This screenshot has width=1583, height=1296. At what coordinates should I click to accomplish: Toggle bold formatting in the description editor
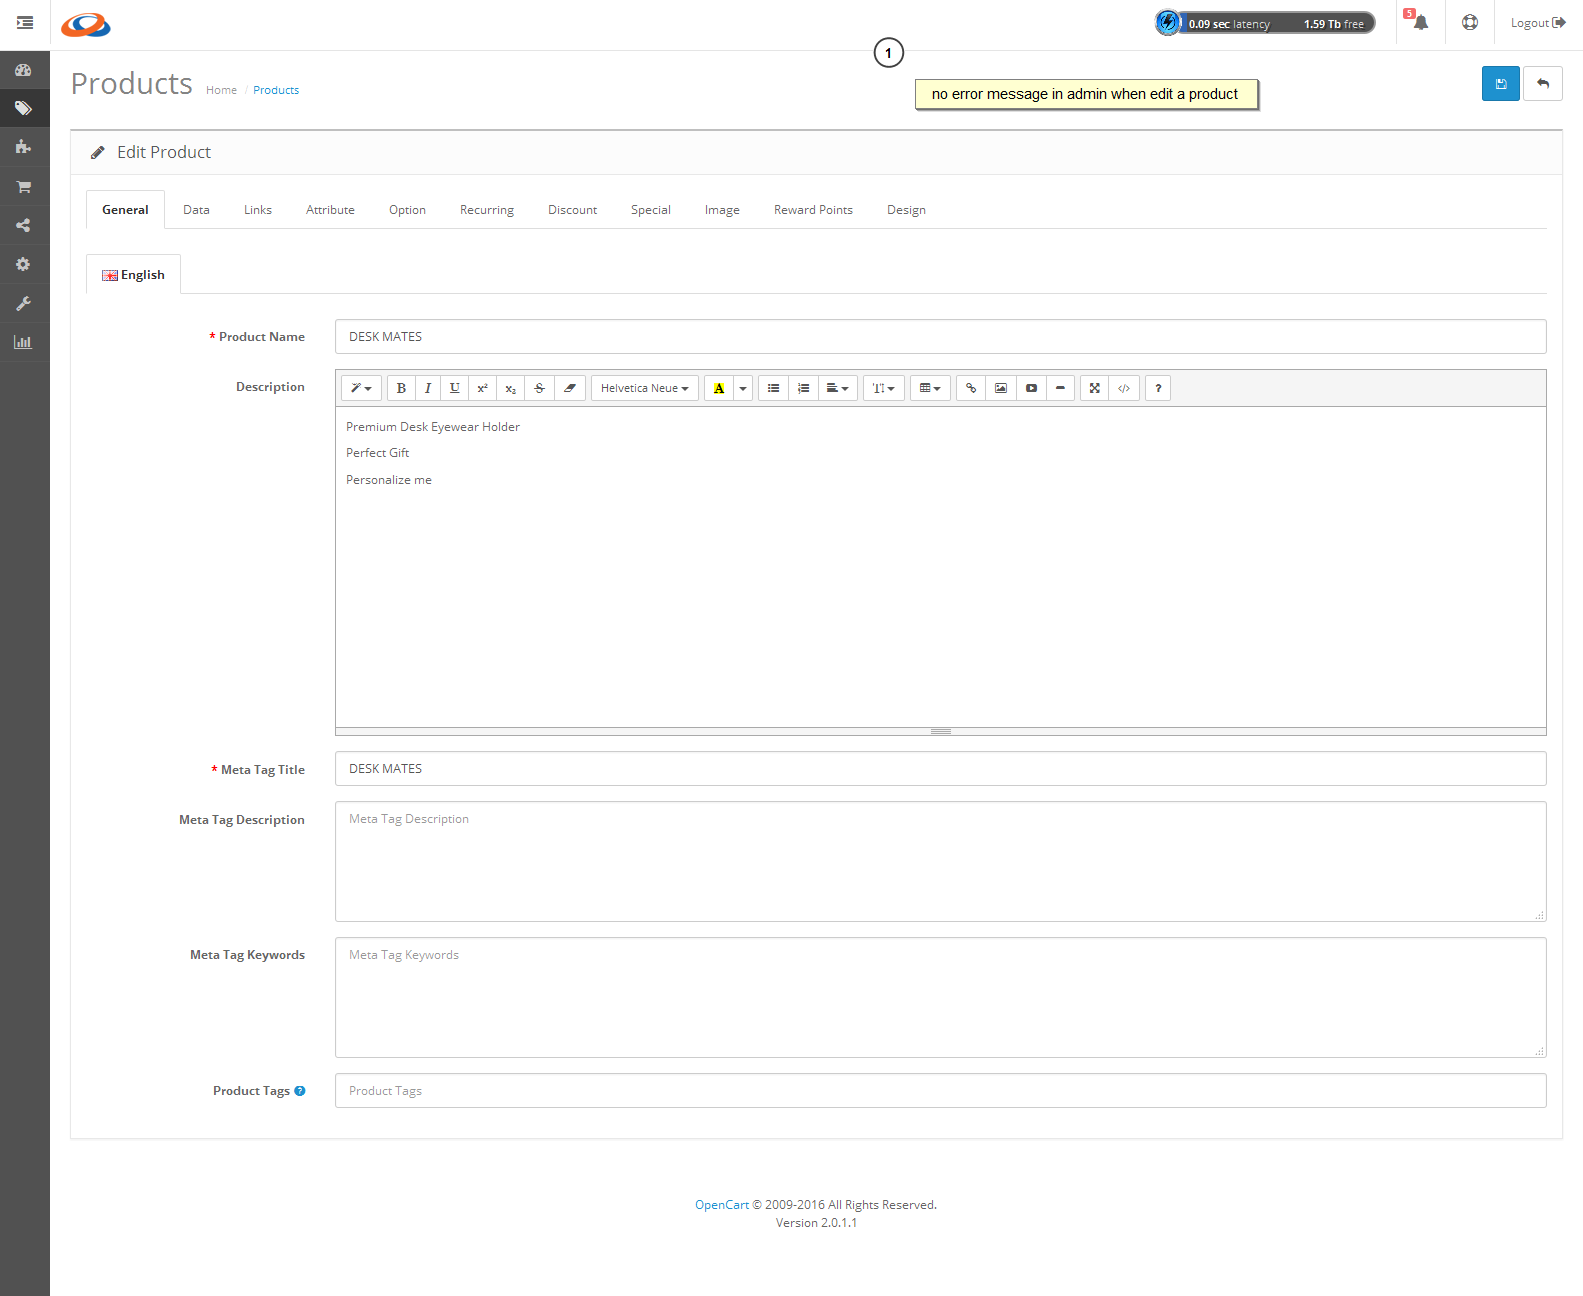(401, 388)
